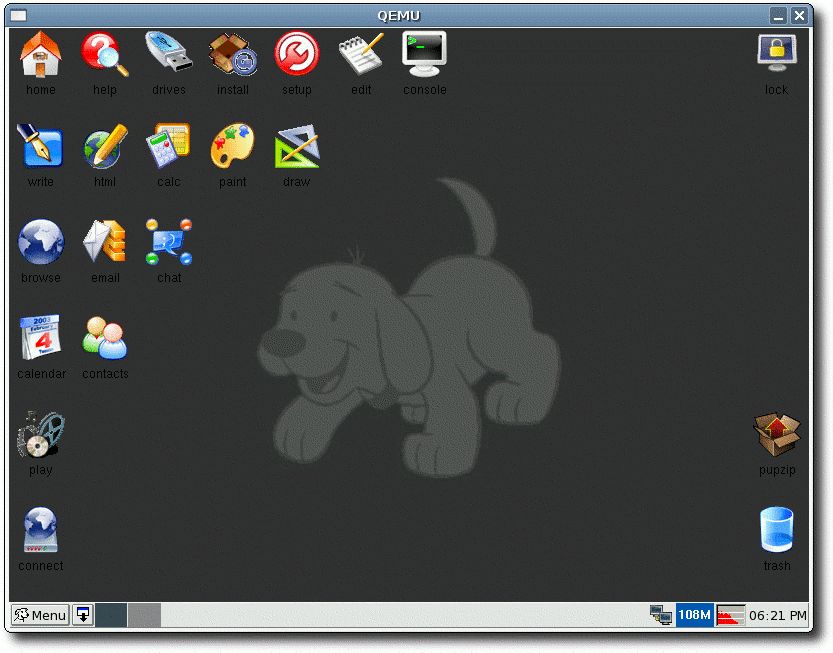Open the Puppy Menu button
The image size is (833, 653).
[x=40, y=615]
